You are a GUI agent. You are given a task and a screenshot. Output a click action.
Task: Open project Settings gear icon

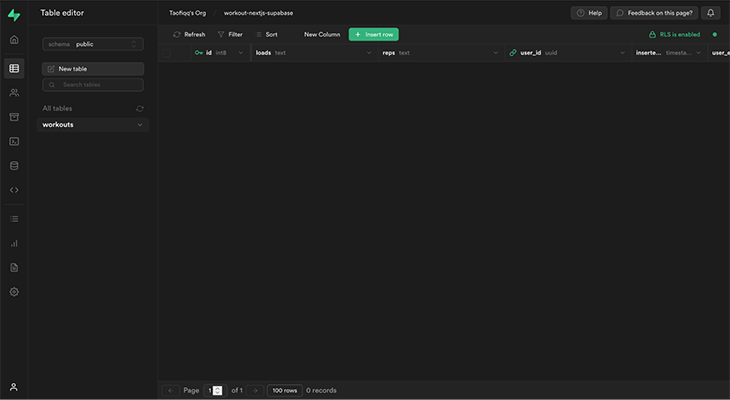[x=14, y=292]
